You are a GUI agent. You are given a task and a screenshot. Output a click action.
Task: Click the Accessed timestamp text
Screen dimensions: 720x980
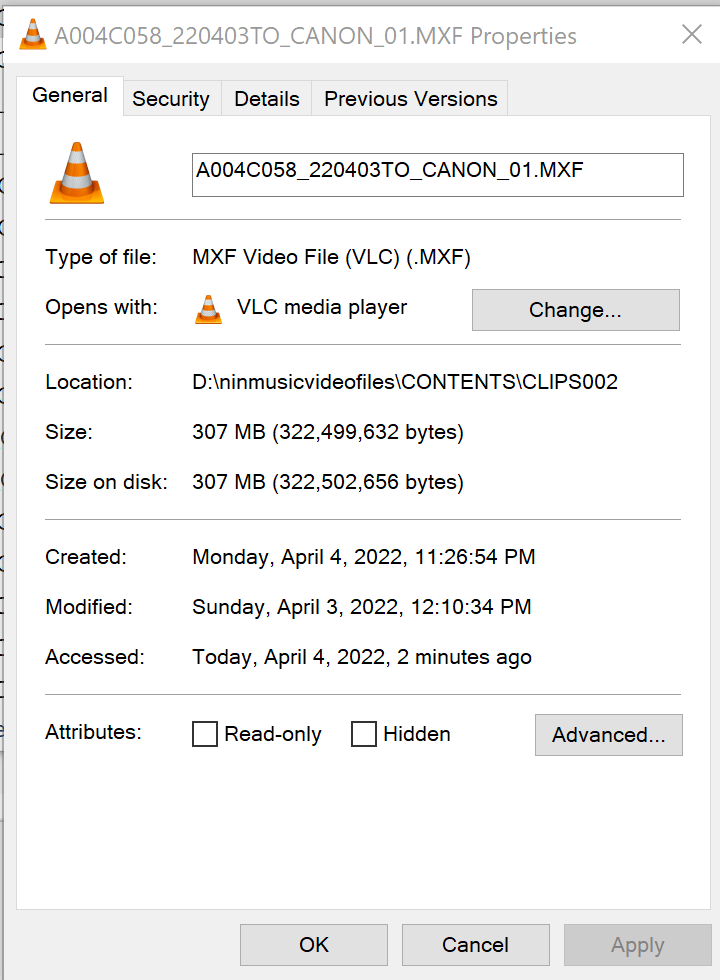[x=361, y=657]
